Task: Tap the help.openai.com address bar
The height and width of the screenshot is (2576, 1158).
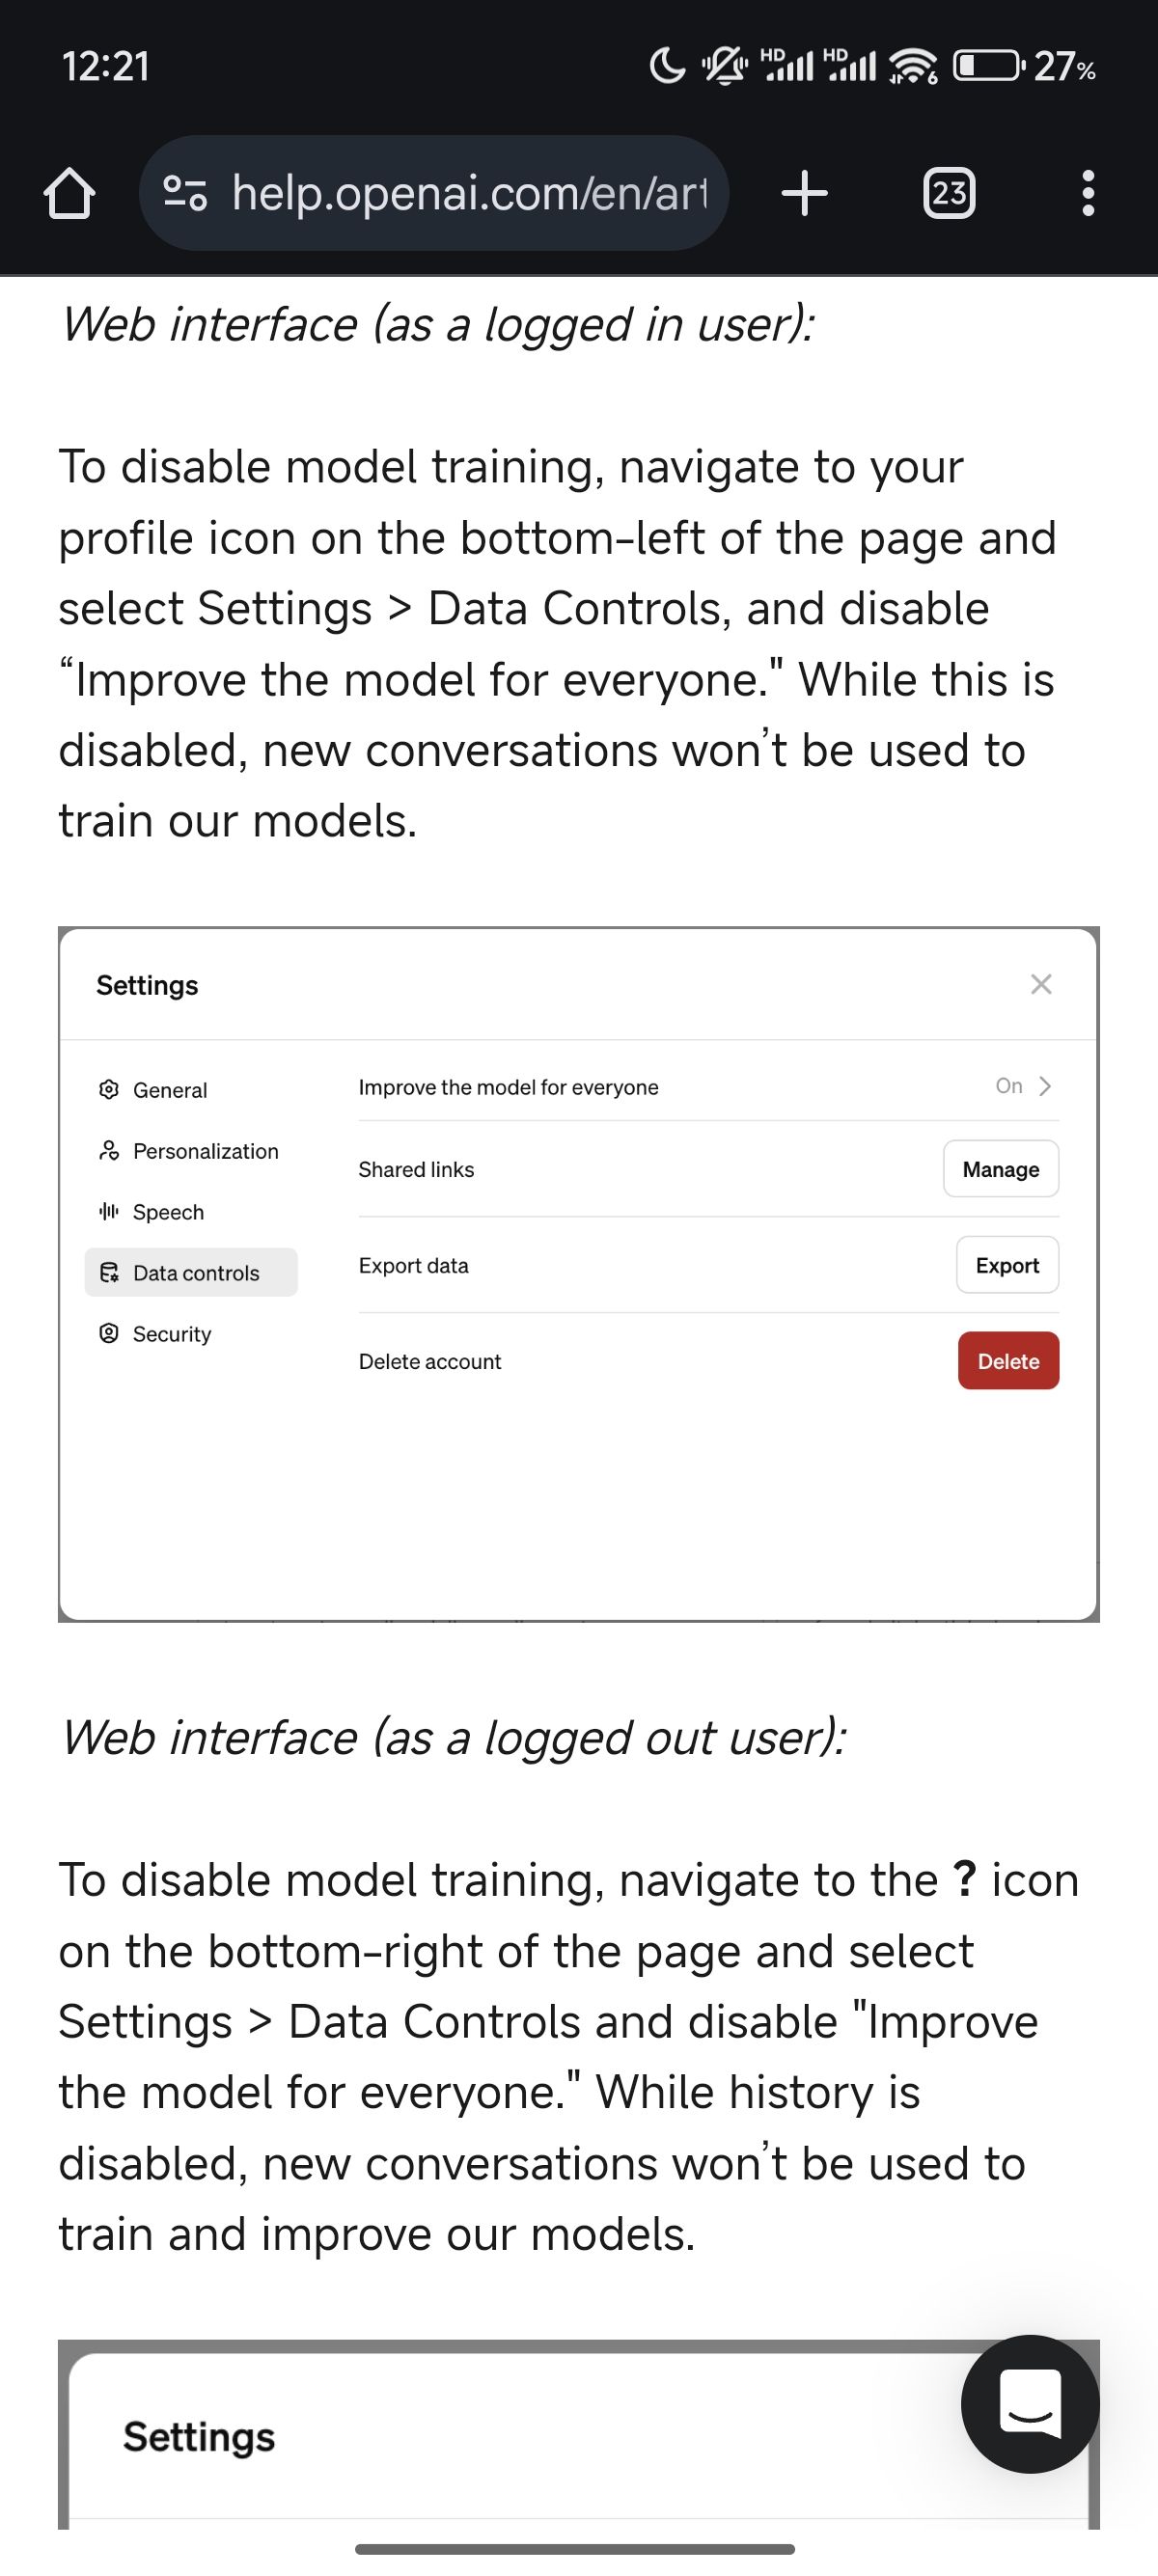Action: (468, 192)
